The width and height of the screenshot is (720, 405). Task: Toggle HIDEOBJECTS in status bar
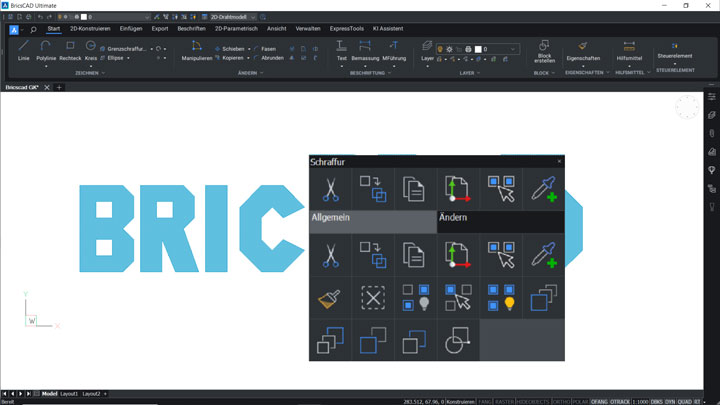[x=533, y=402]
